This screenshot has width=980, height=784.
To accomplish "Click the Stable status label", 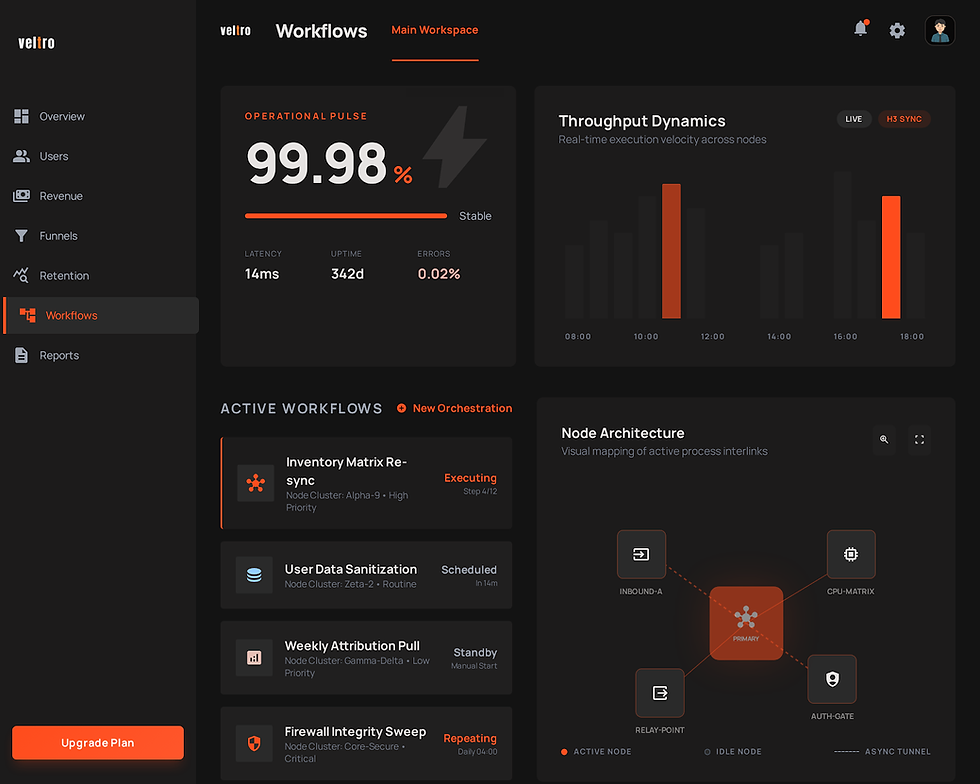I will [475, 216].
